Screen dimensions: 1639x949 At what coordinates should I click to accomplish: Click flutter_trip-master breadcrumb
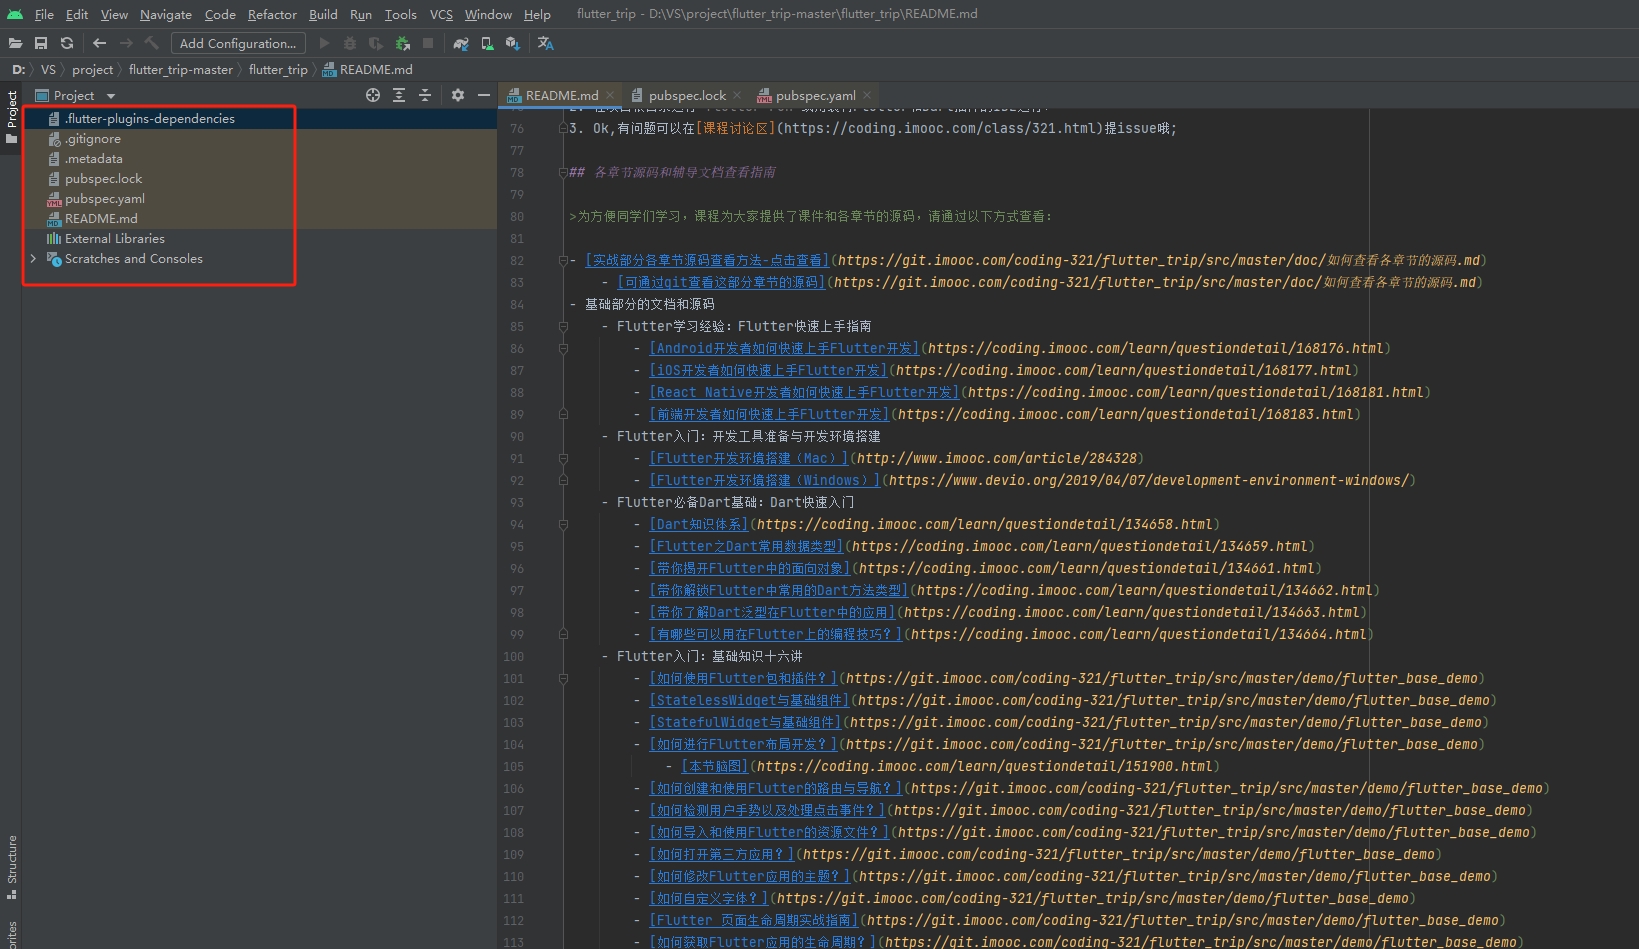tap(180, 69)
